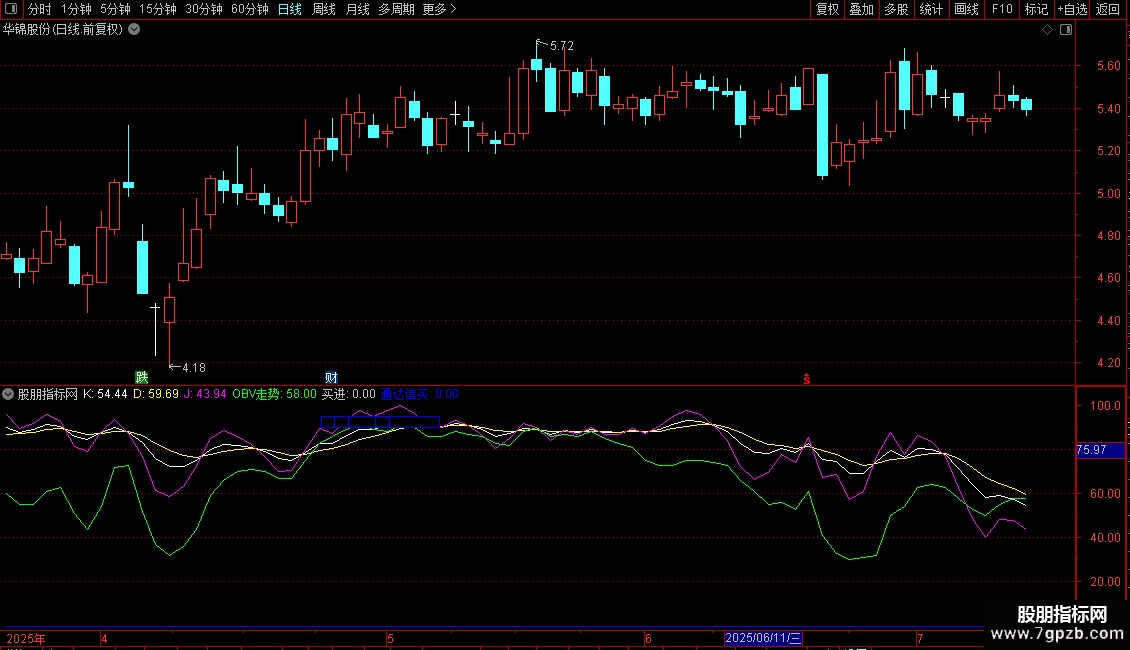Click the 买进: 0.00 value
The width and height of the screenshot is (1130, 650).
click(x=349, y=394)
